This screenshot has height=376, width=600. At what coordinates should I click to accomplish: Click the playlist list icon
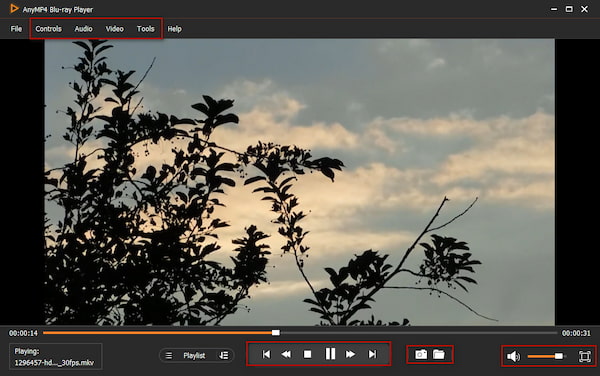click(168, 356)
